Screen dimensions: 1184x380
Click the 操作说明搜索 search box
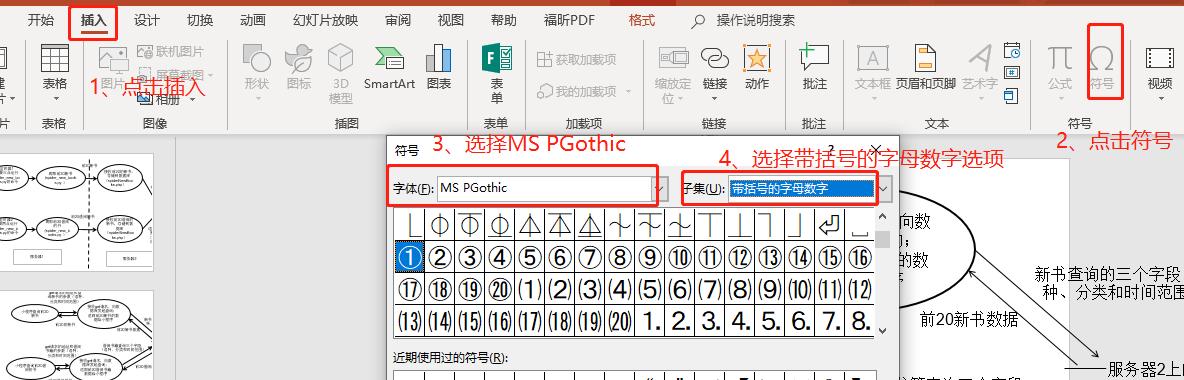click(755, 21)
